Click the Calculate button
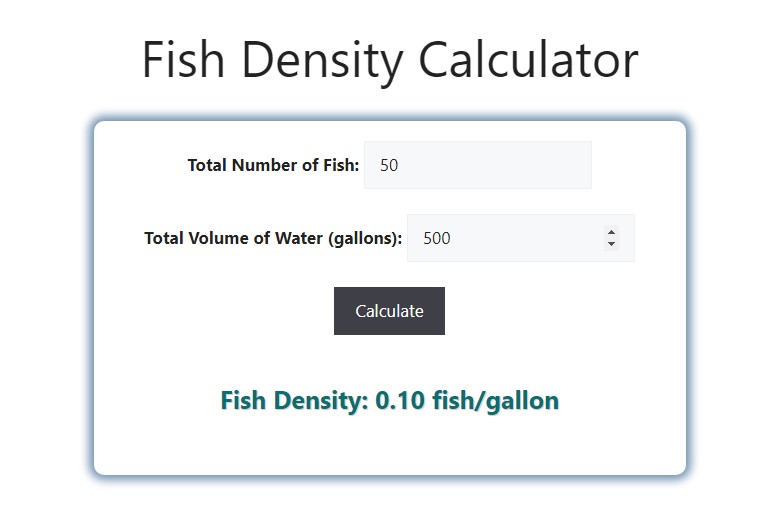This screenshot has width=765, height=516. pyautogui.click(x=389, y=311)
